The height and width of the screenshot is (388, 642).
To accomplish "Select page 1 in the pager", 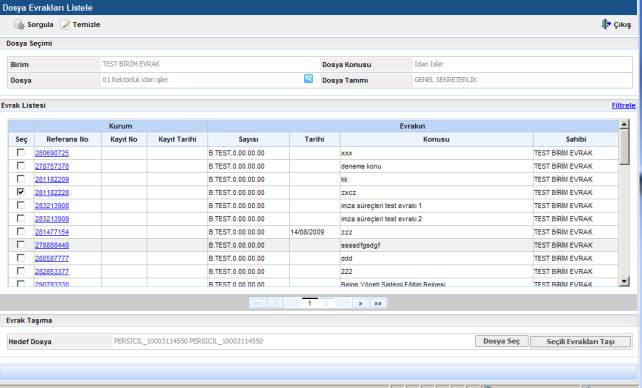I will 310,303.
